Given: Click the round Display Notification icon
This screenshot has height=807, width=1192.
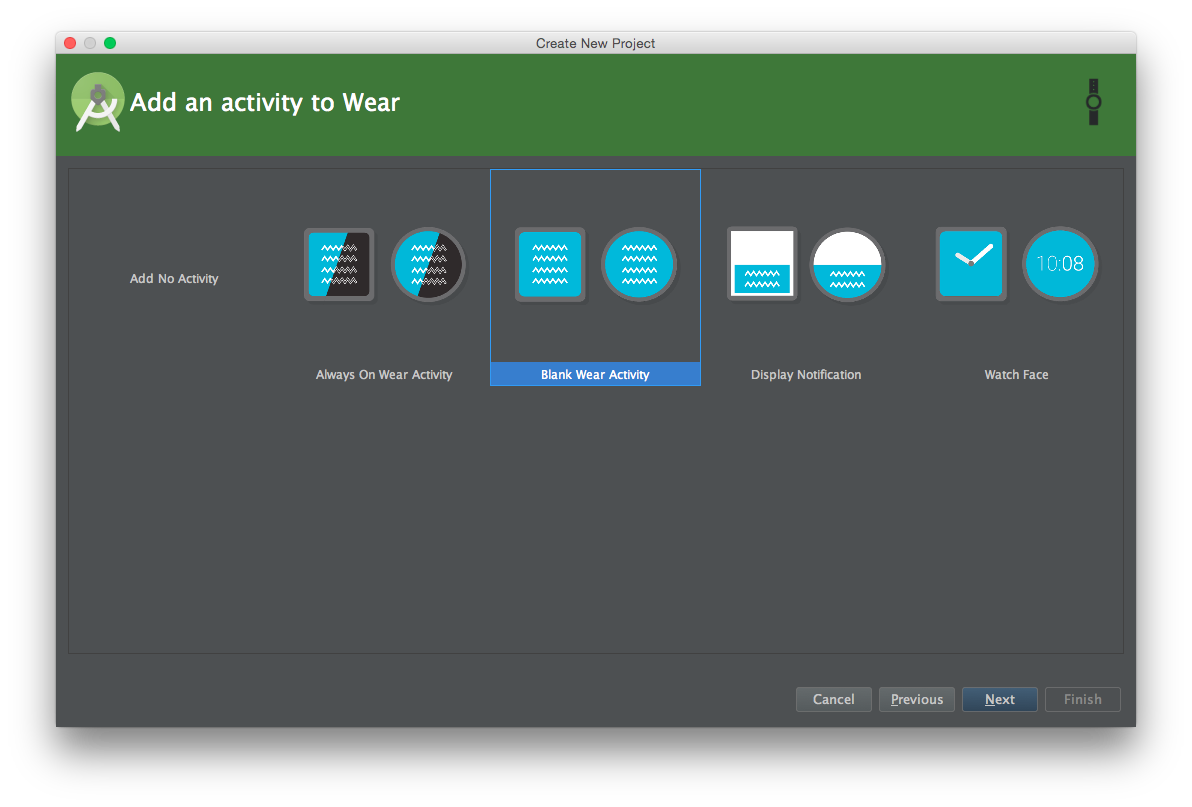Looking at the screenshot, I should click(848, 264).
